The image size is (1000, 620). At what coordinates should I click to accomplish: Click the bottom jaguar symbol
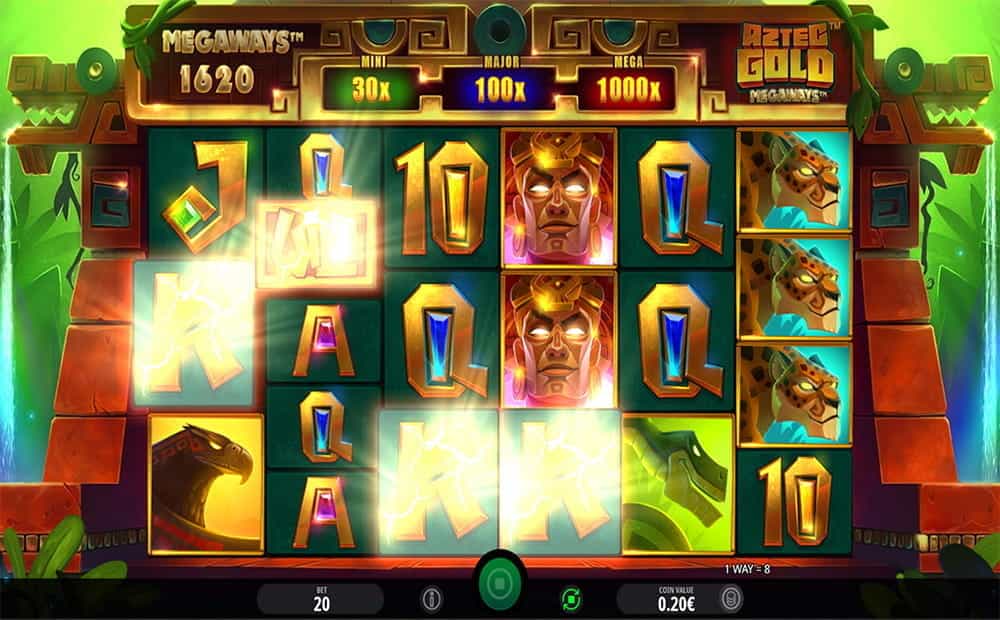[x=795, y=394]
